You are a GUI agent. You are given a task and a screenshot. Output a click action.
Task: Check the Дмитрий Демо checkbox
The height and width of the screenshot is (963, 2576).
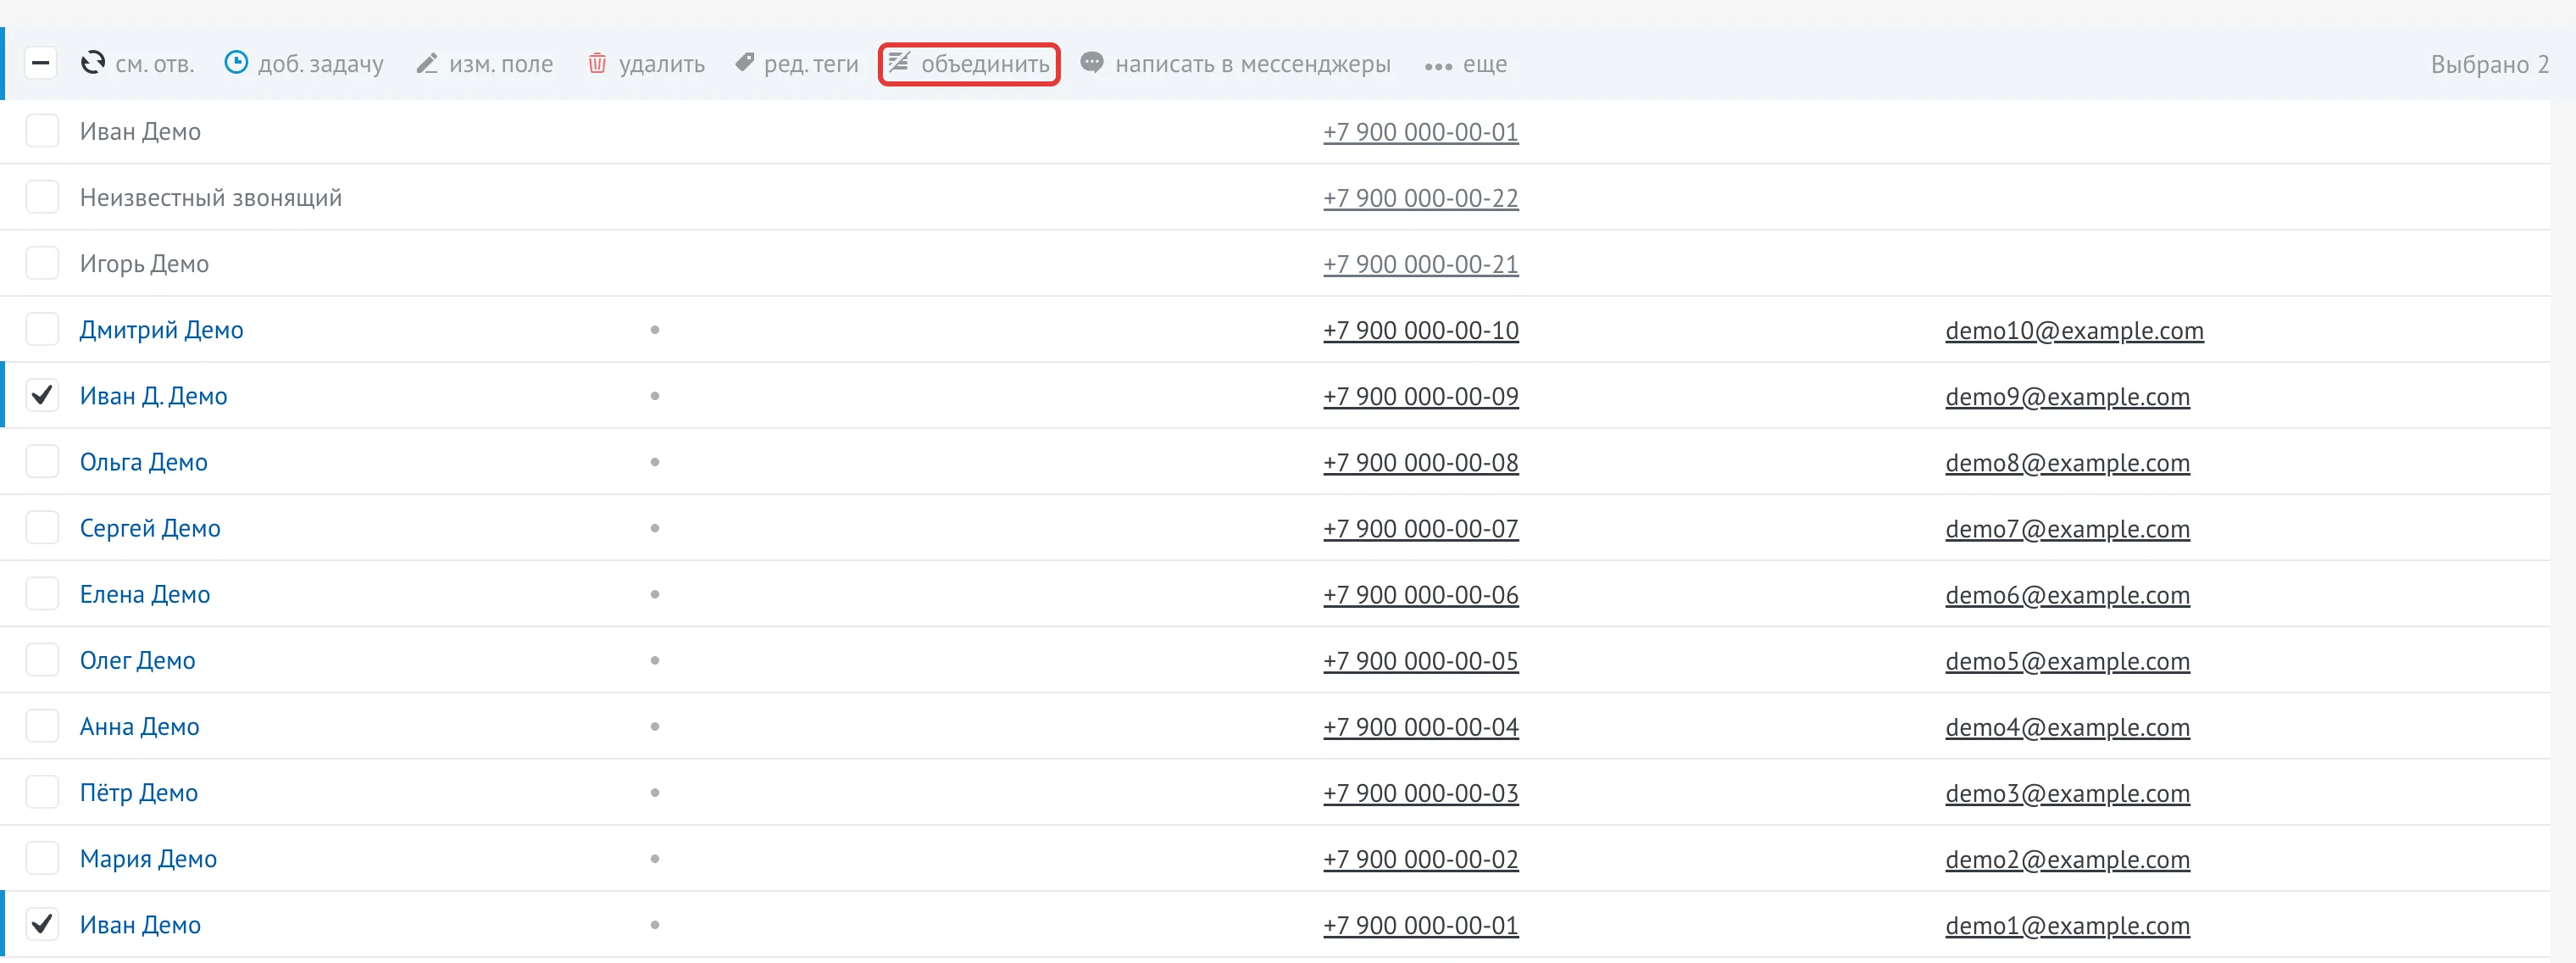(x=42, y=329)
